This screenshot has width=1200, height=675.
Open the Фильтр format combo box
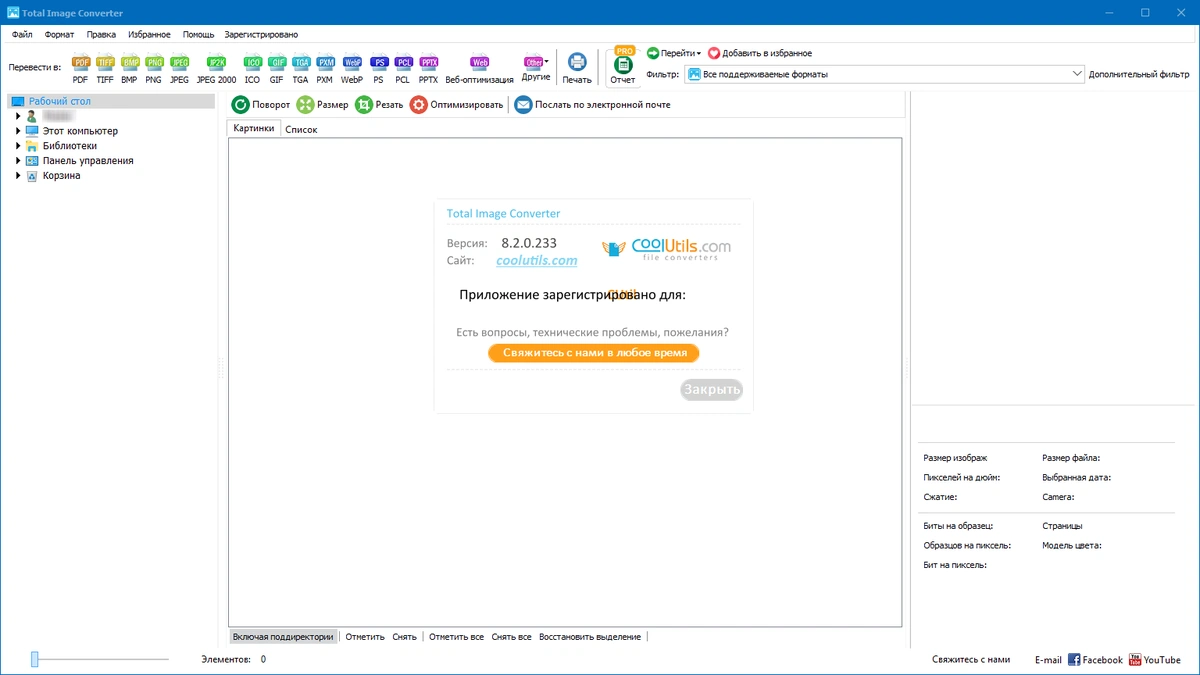(885, 74)
